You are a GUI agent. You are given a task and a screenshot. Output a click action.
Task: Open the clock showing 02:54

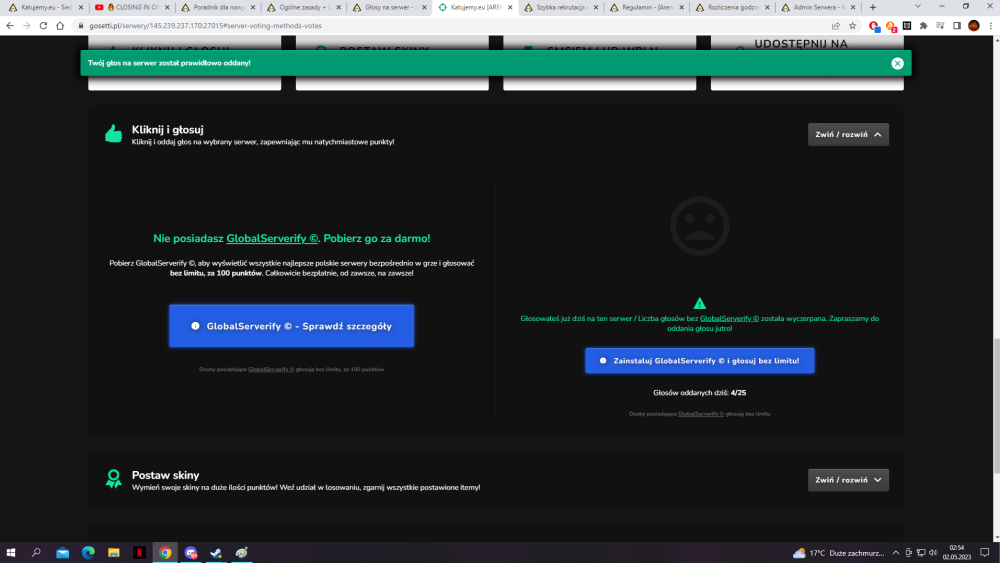coord(957,553)
